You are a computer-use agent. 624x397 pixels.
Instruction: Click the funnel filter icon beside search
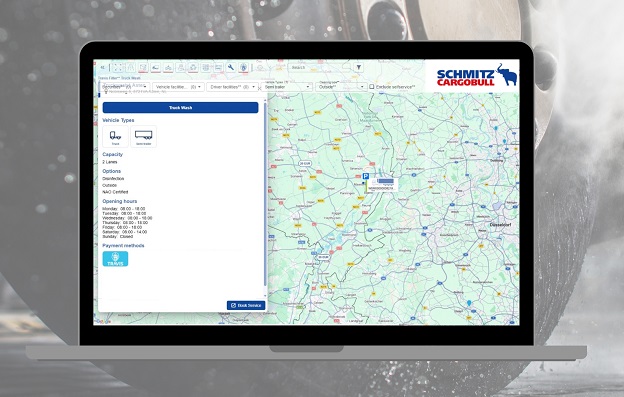point(359,67)
